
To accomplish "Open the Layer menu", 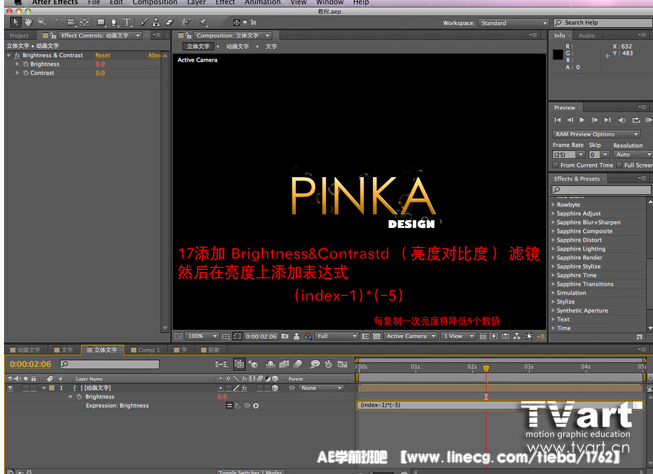I will pos(197,2).
